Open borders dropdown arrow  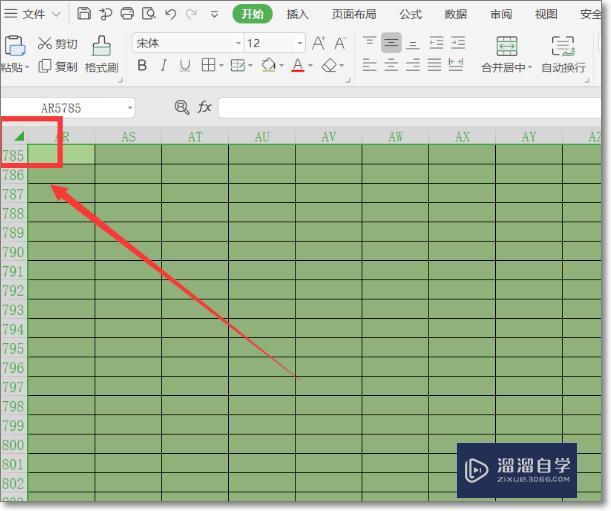[221, 65]
